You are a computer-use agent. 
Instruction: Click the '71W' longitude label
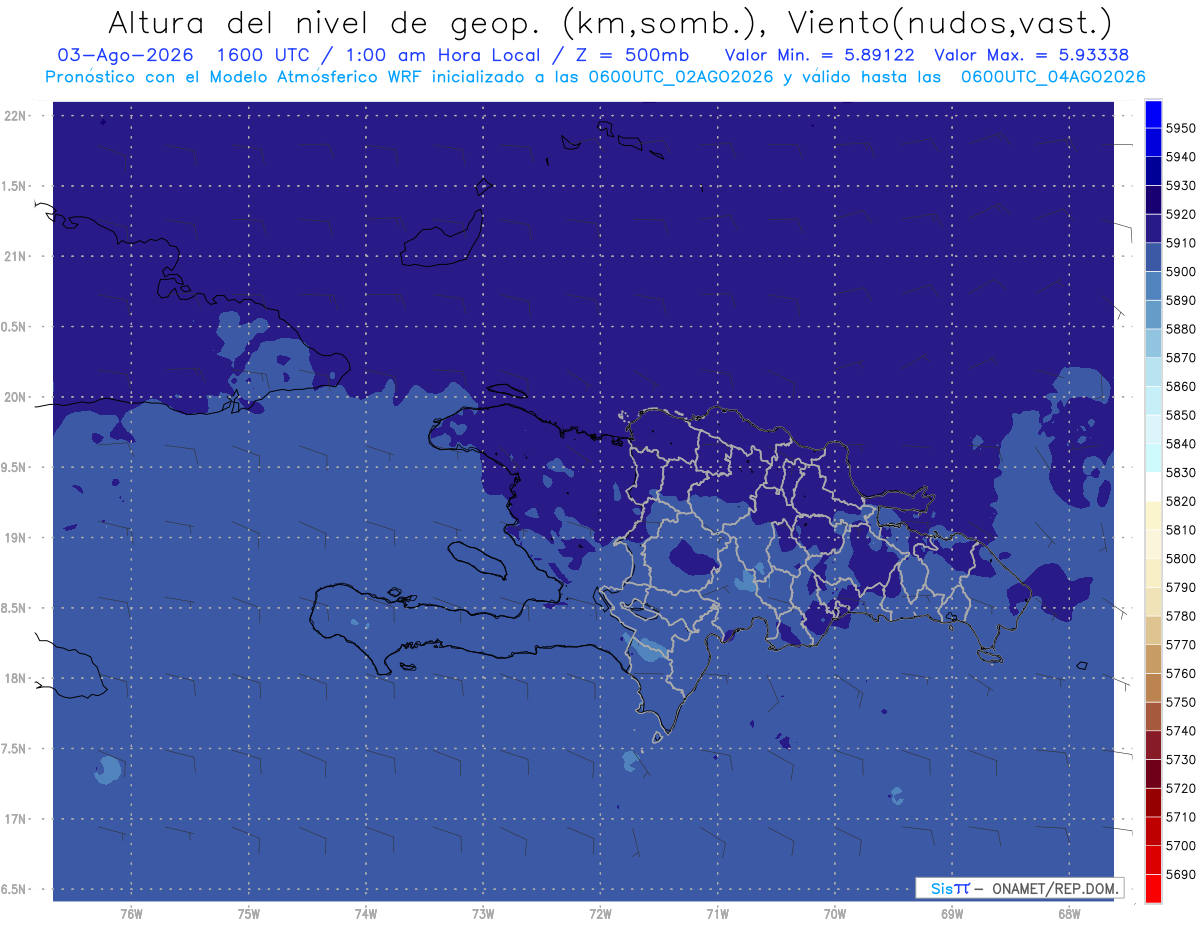point(717,914)
